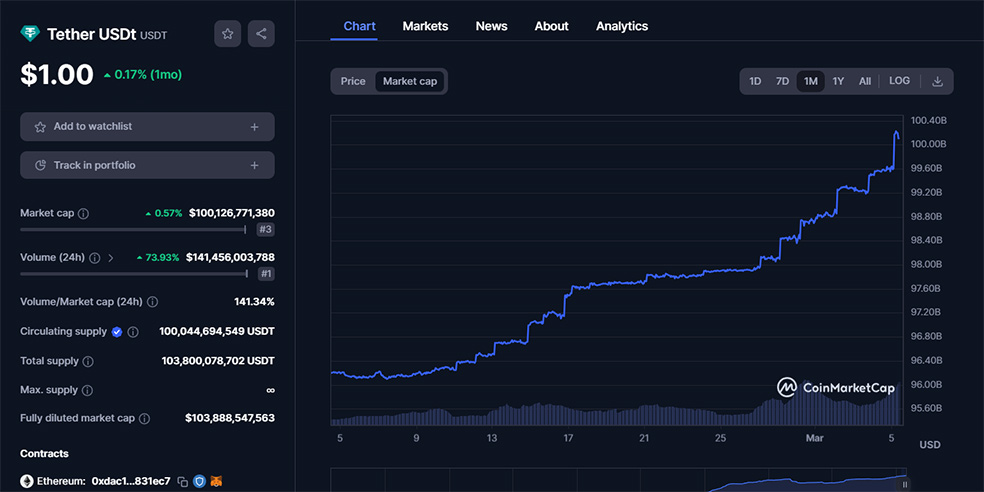Select the 1D time range
This screenshot has width=984, height=492.
(755, 82)
